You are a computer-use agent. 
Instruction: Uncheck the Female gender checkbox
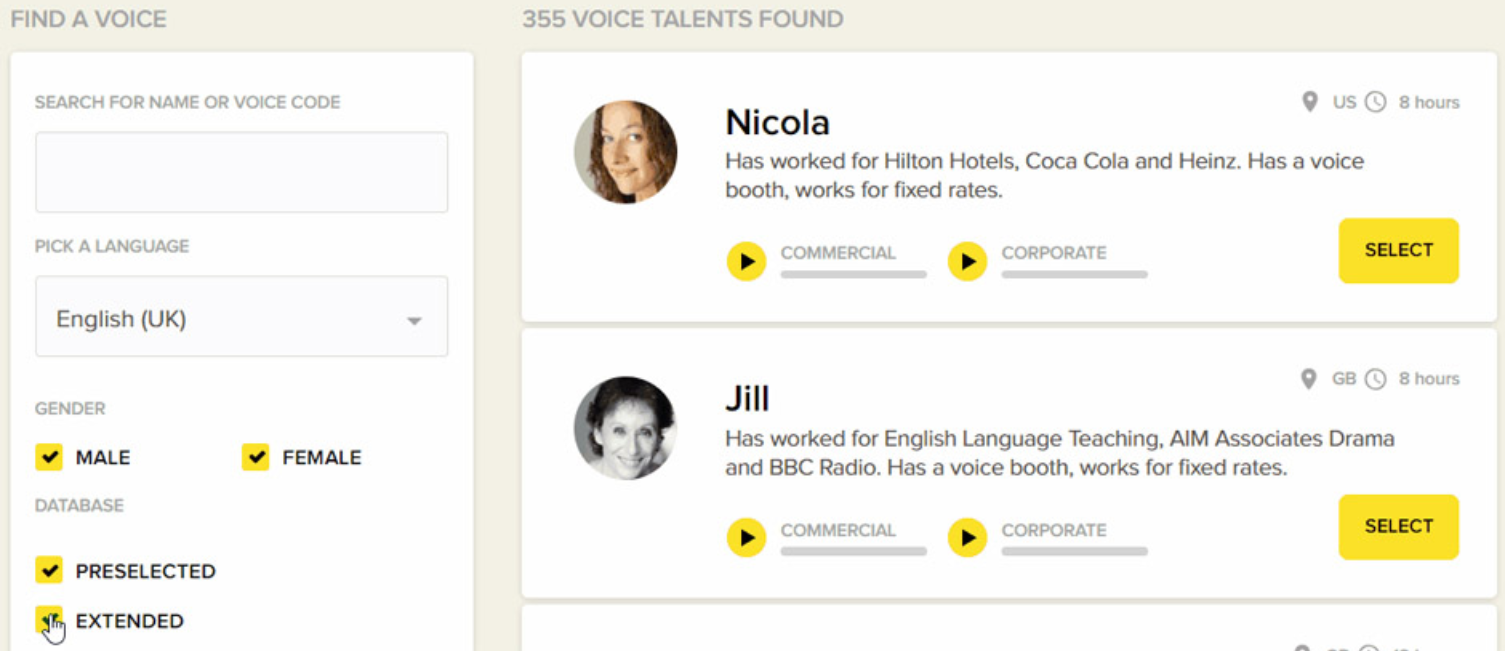click(x=256, y=457)
